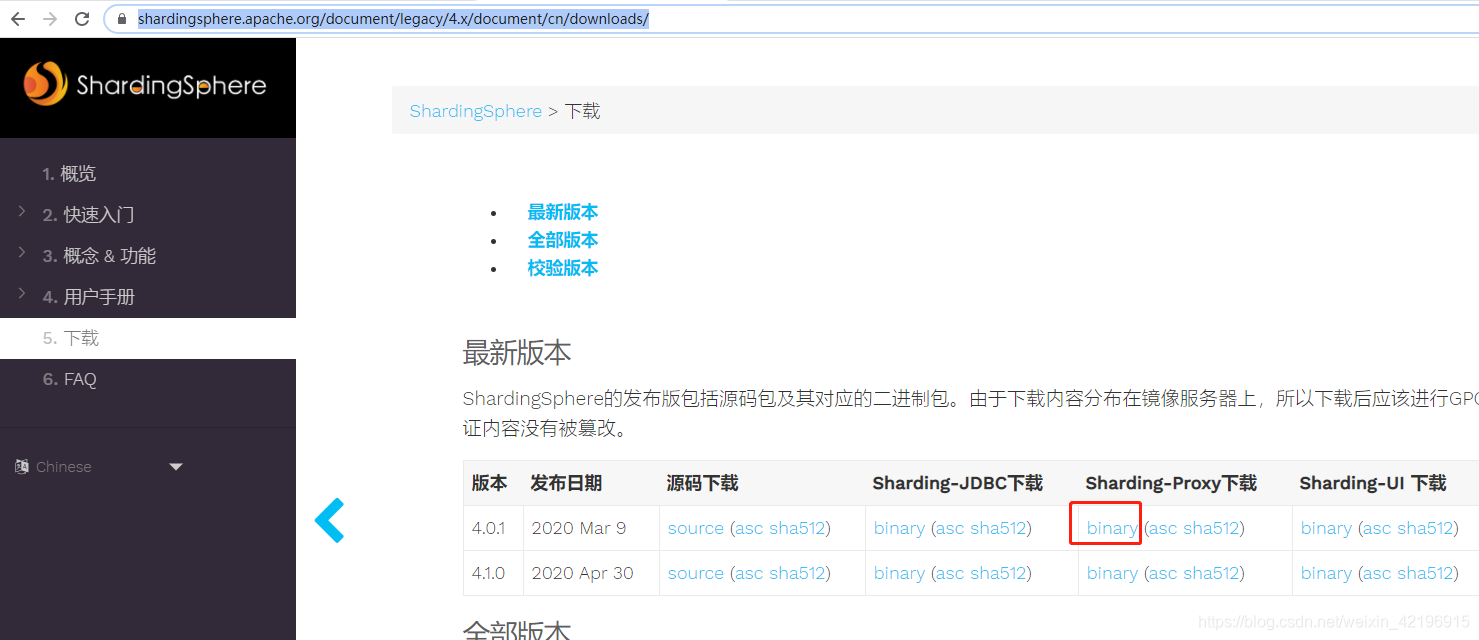Download 4.0.1 source package
Screen dimensions: 1479x640
695,528
